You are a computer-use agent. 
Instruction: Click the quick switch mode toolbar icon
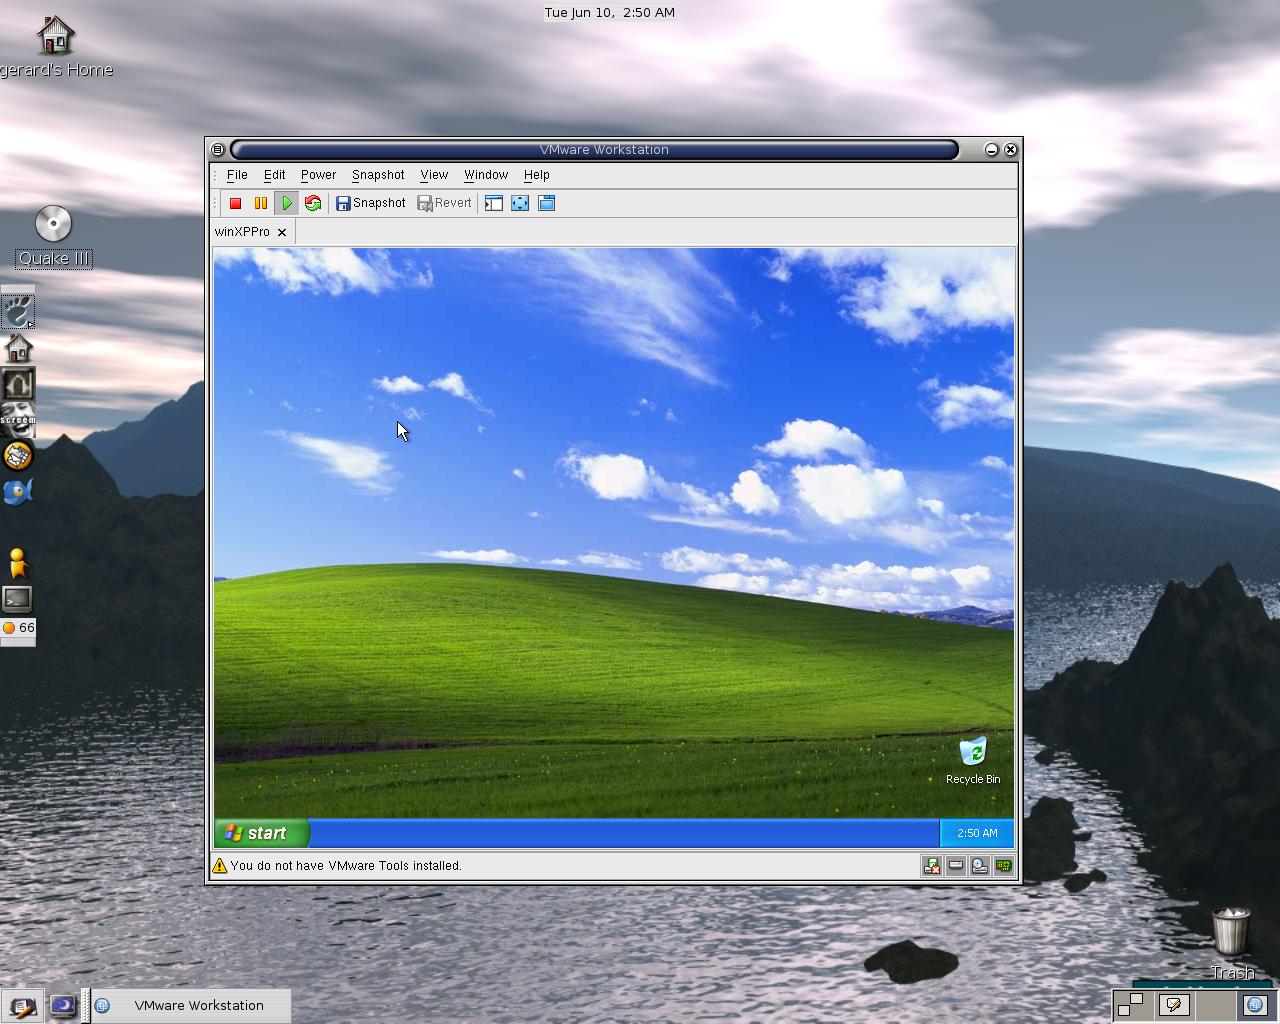(547, 203)
